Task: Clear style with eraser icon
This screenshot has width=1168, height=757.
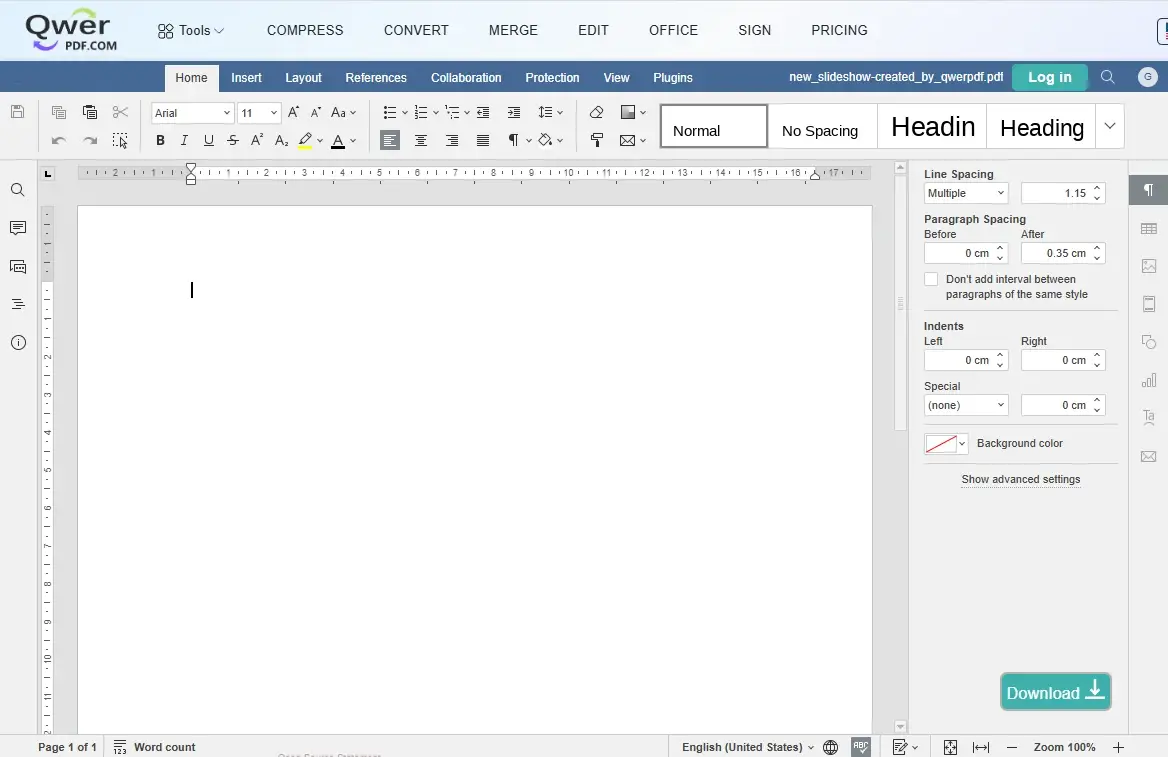Action: point(596,113)
